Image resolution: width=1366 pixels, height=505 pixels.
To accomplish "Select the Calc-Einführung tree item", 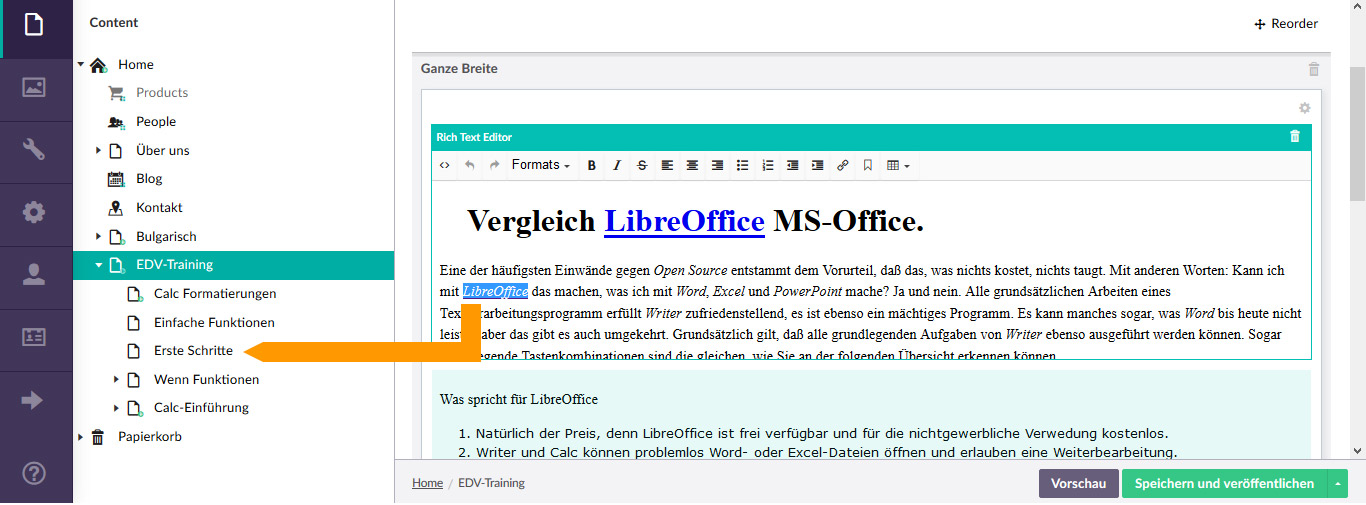I will [x=201, y=408].
